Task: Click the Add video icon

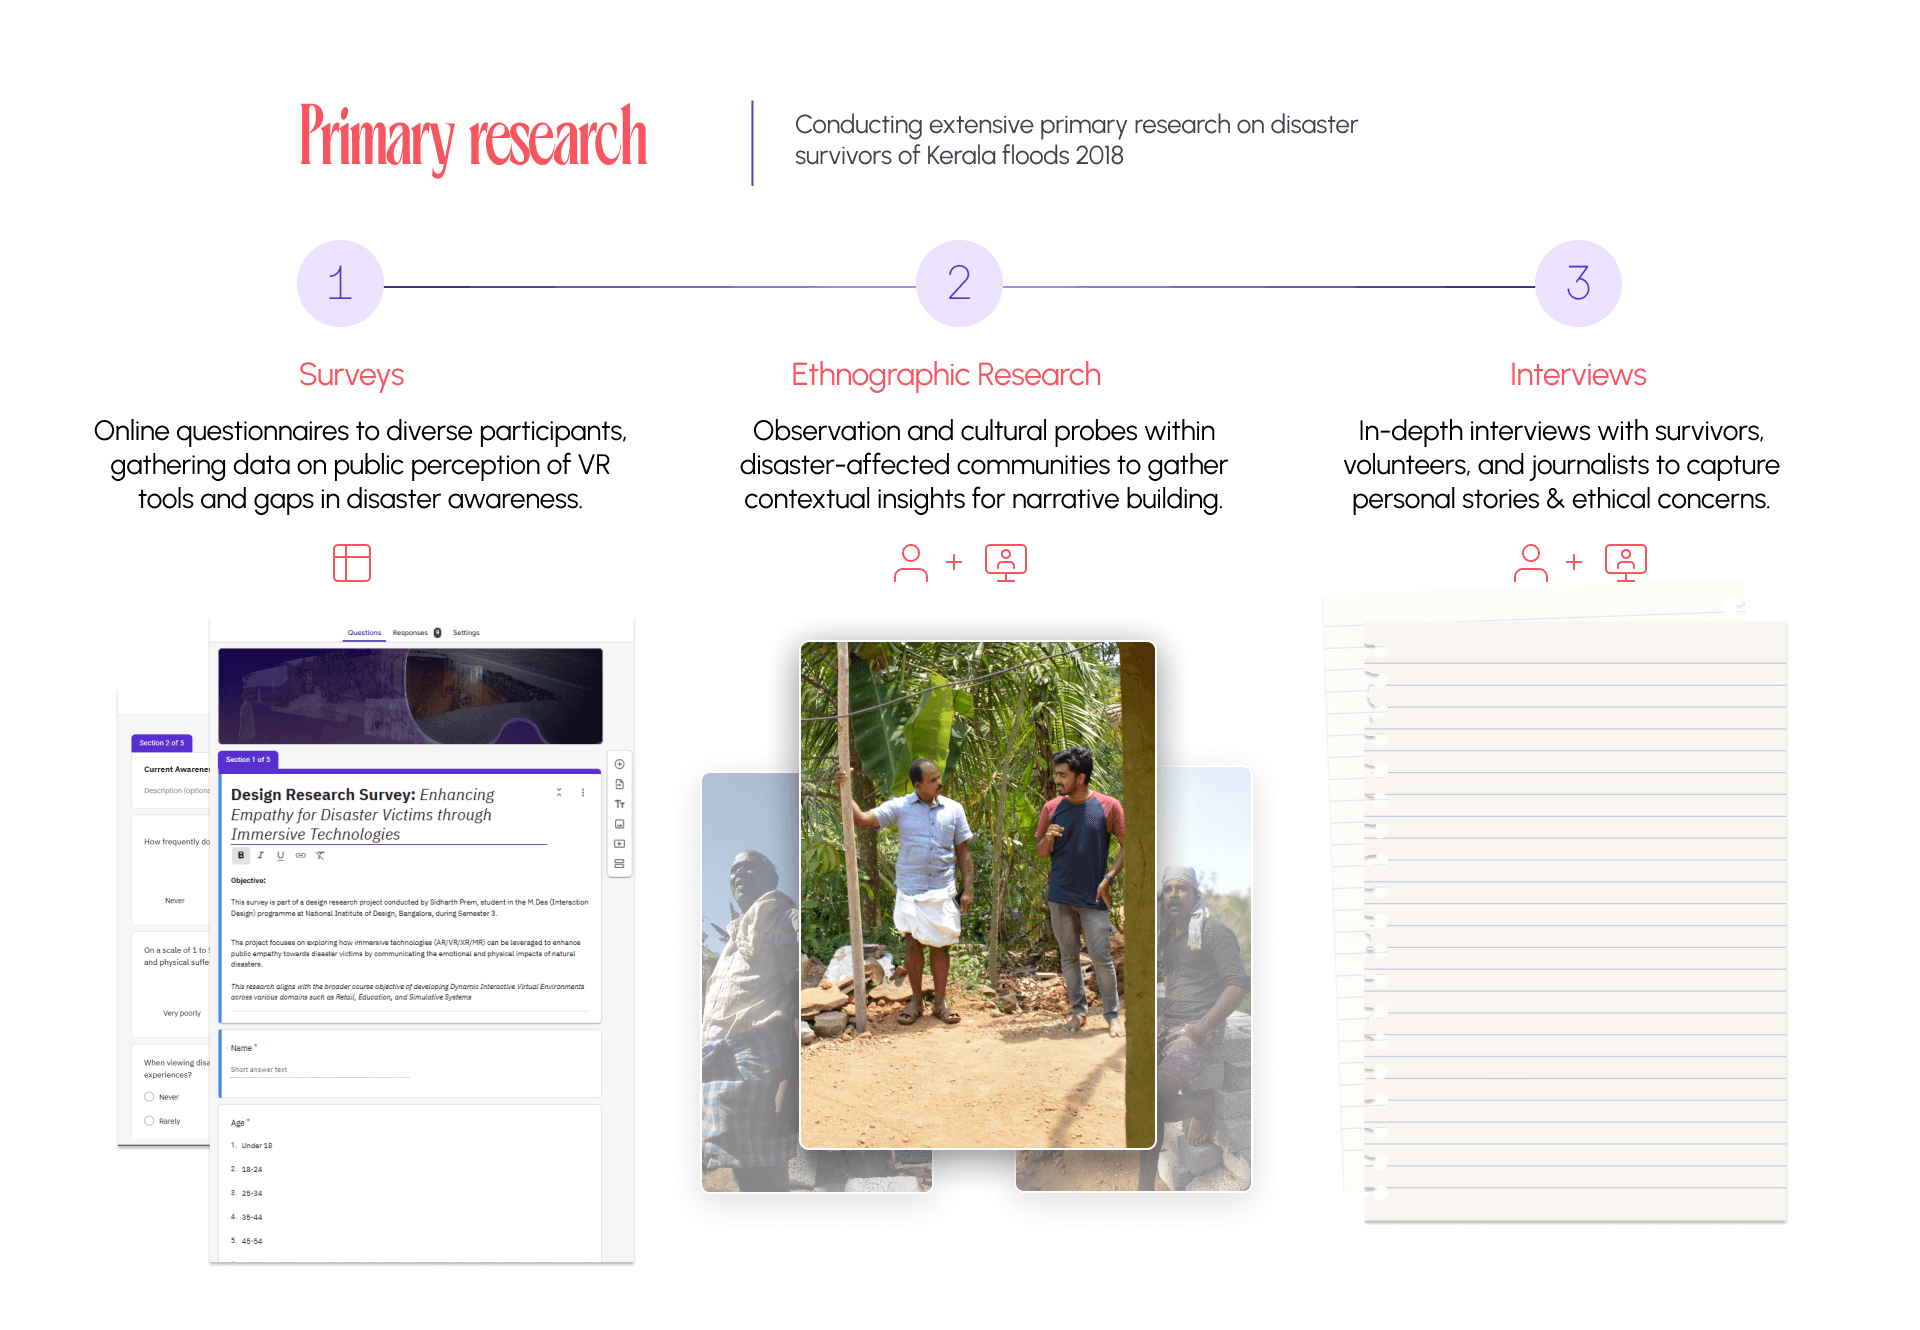Action: click(x=619, y=844)
